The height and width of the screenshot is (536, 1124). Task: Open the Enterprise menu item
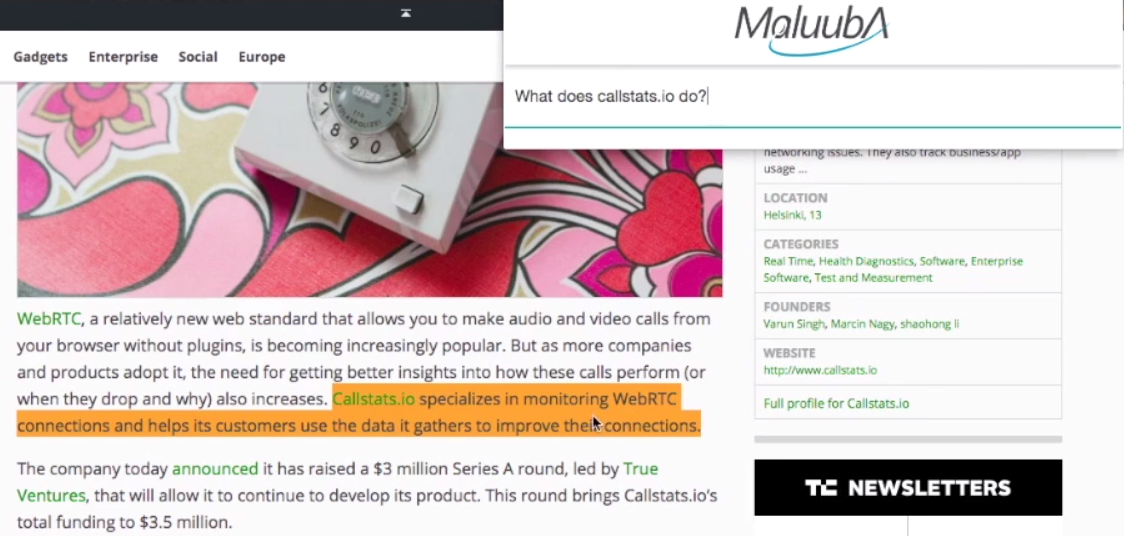pyautogui.click(x=123, y=57)
